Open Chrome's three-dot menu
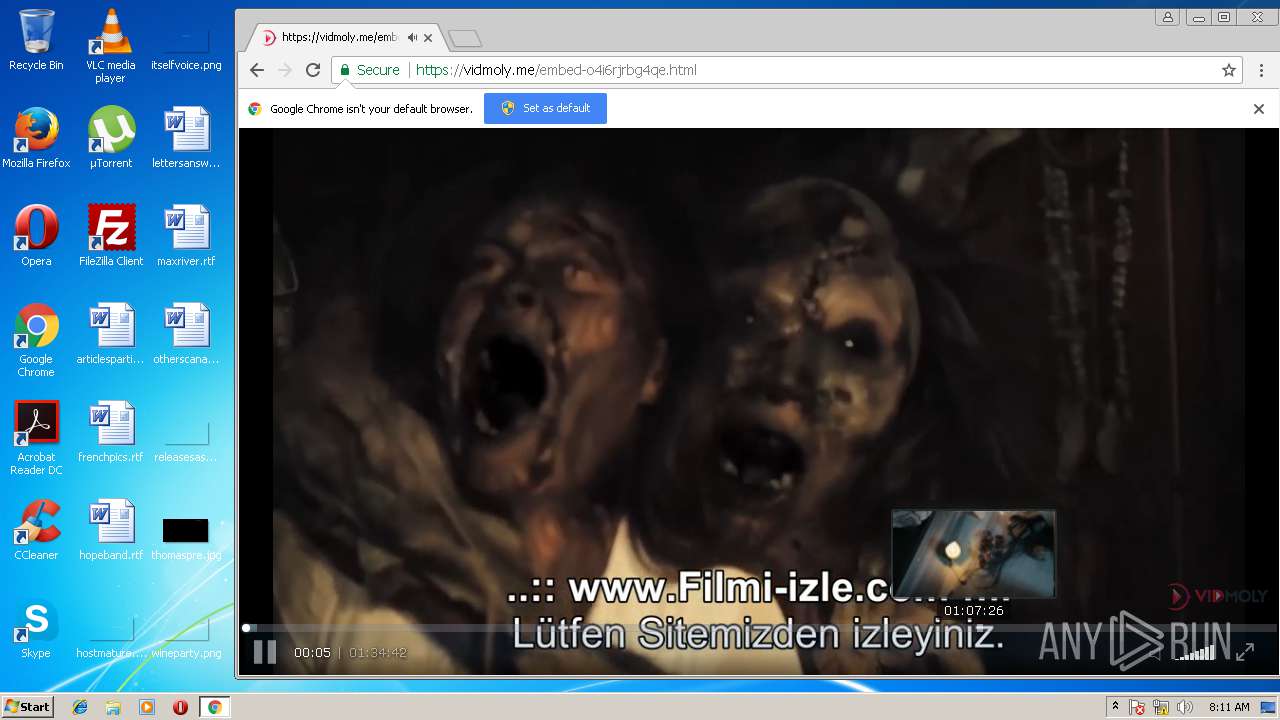This screenshot has width=1280, height=720. pyautogui.click(x=1261, y=70)
